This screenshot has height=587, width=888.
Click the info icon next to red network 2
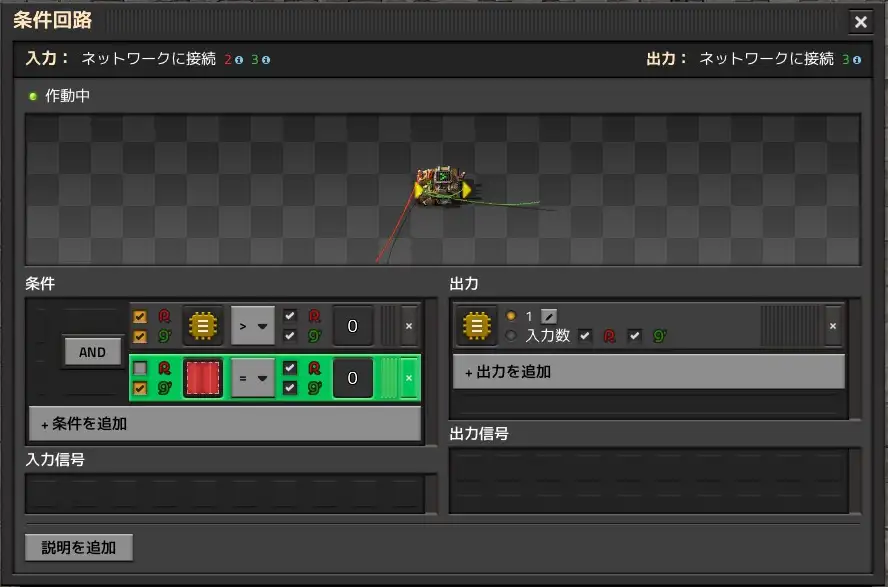pyautogui.click(x=239, y=60)
